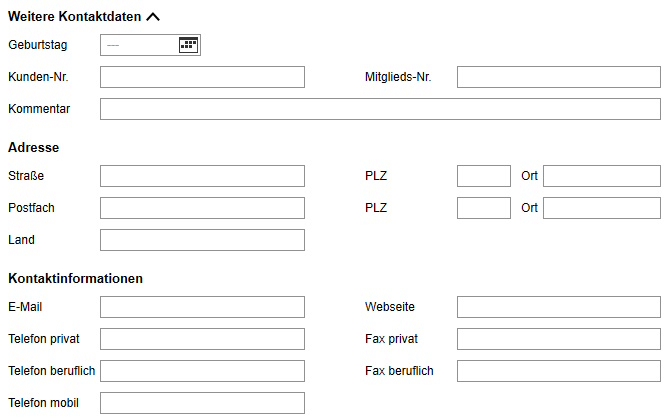Click the Ort field in the Postfach row
667x418 pixels.
tap(602, 208)
